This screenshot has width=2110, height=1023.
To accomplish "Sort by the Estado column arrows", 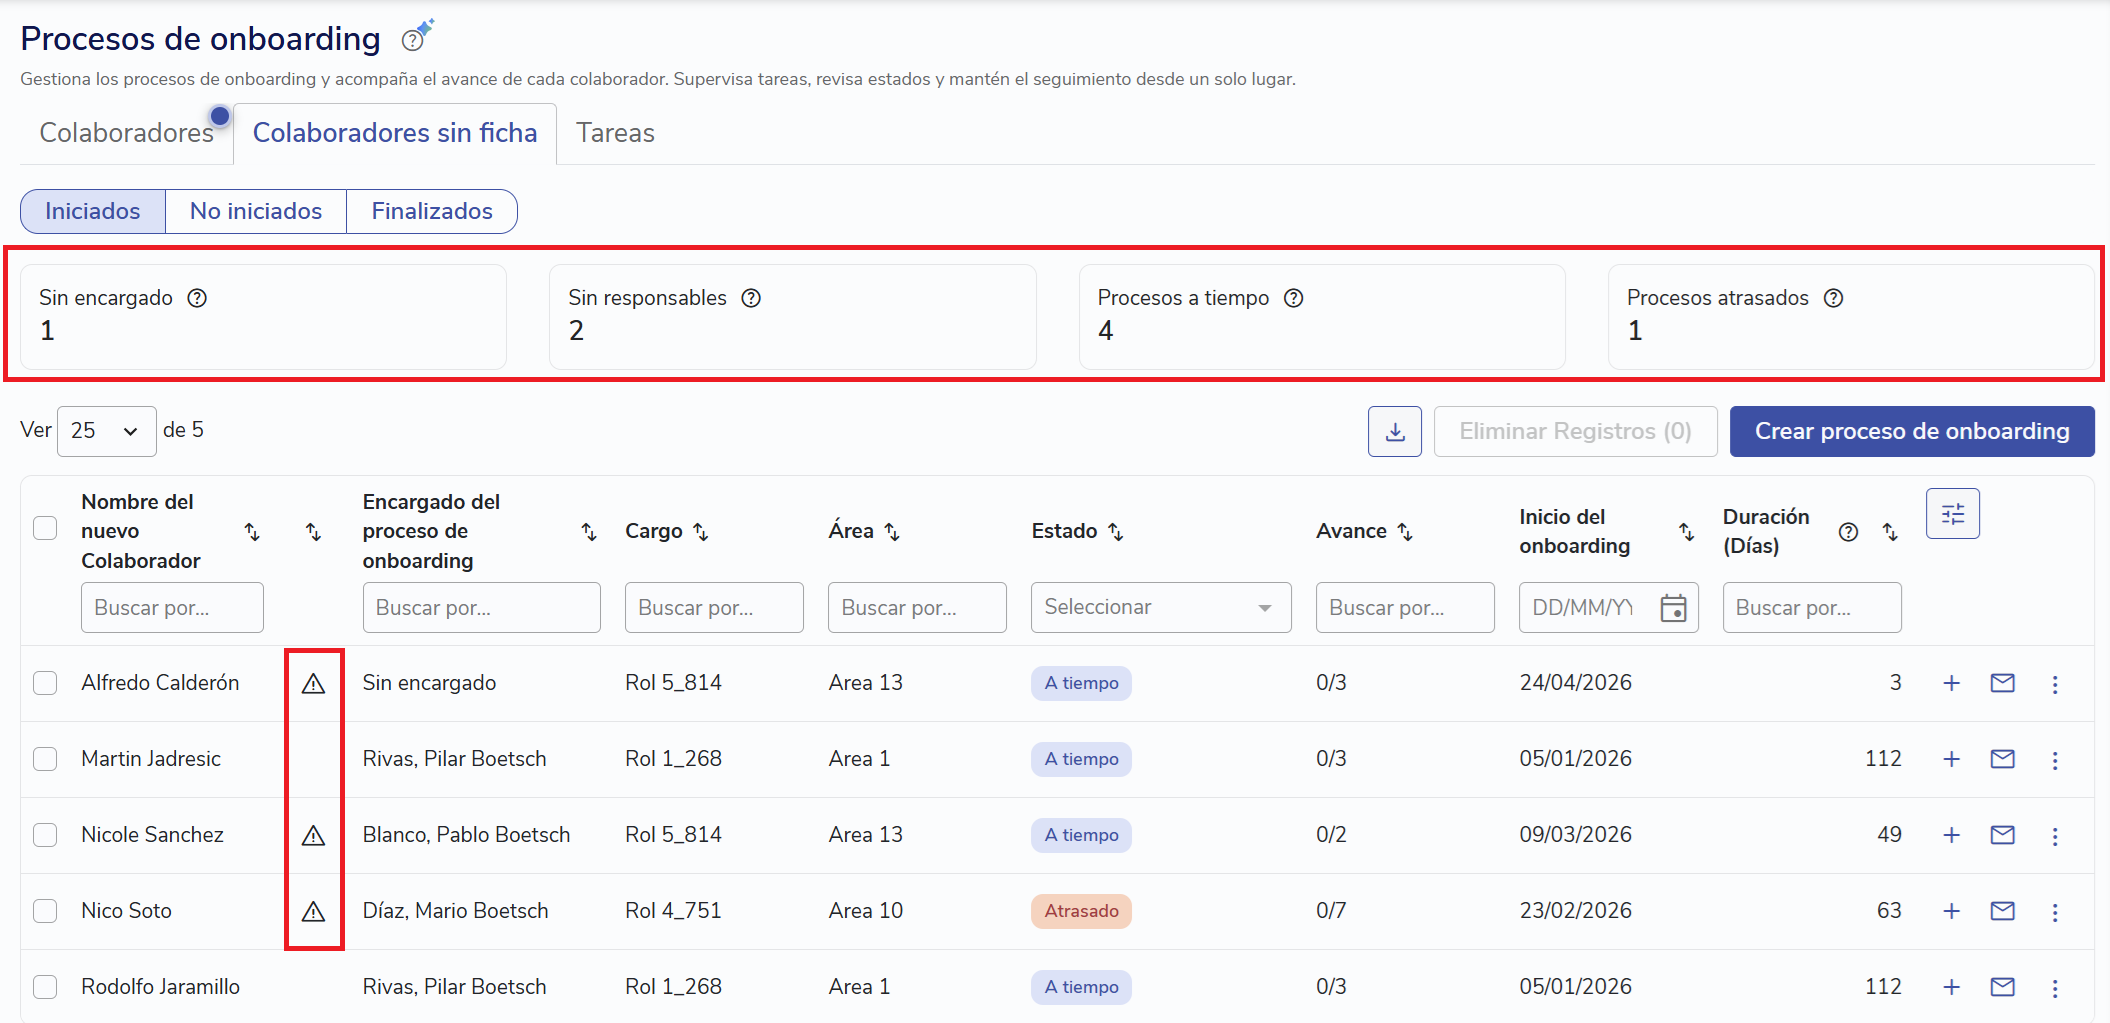I will click(x=1116, y=532).
